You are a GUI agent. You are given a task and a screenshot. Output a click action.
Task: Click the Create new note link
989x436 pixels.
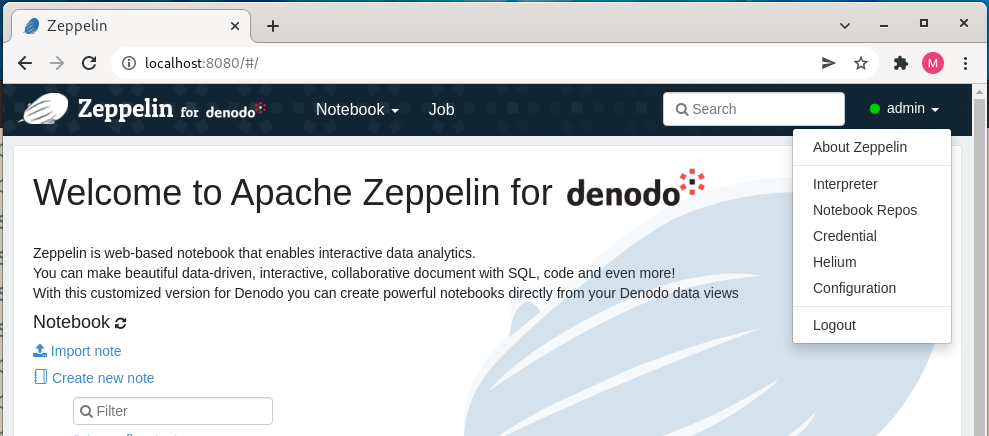pyautogui.click(x=94, y=378)
